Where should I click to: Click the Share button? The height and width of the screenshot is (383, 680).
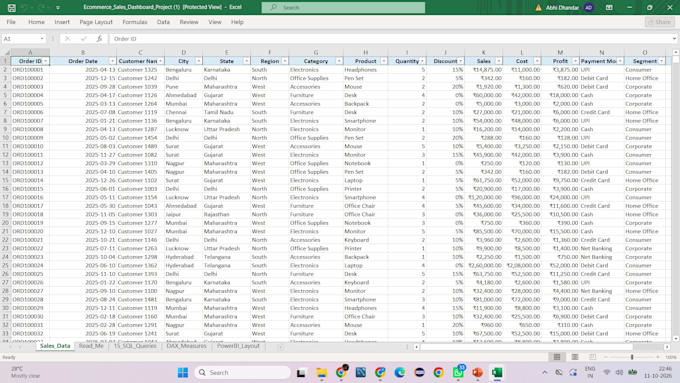coord(660,22)
